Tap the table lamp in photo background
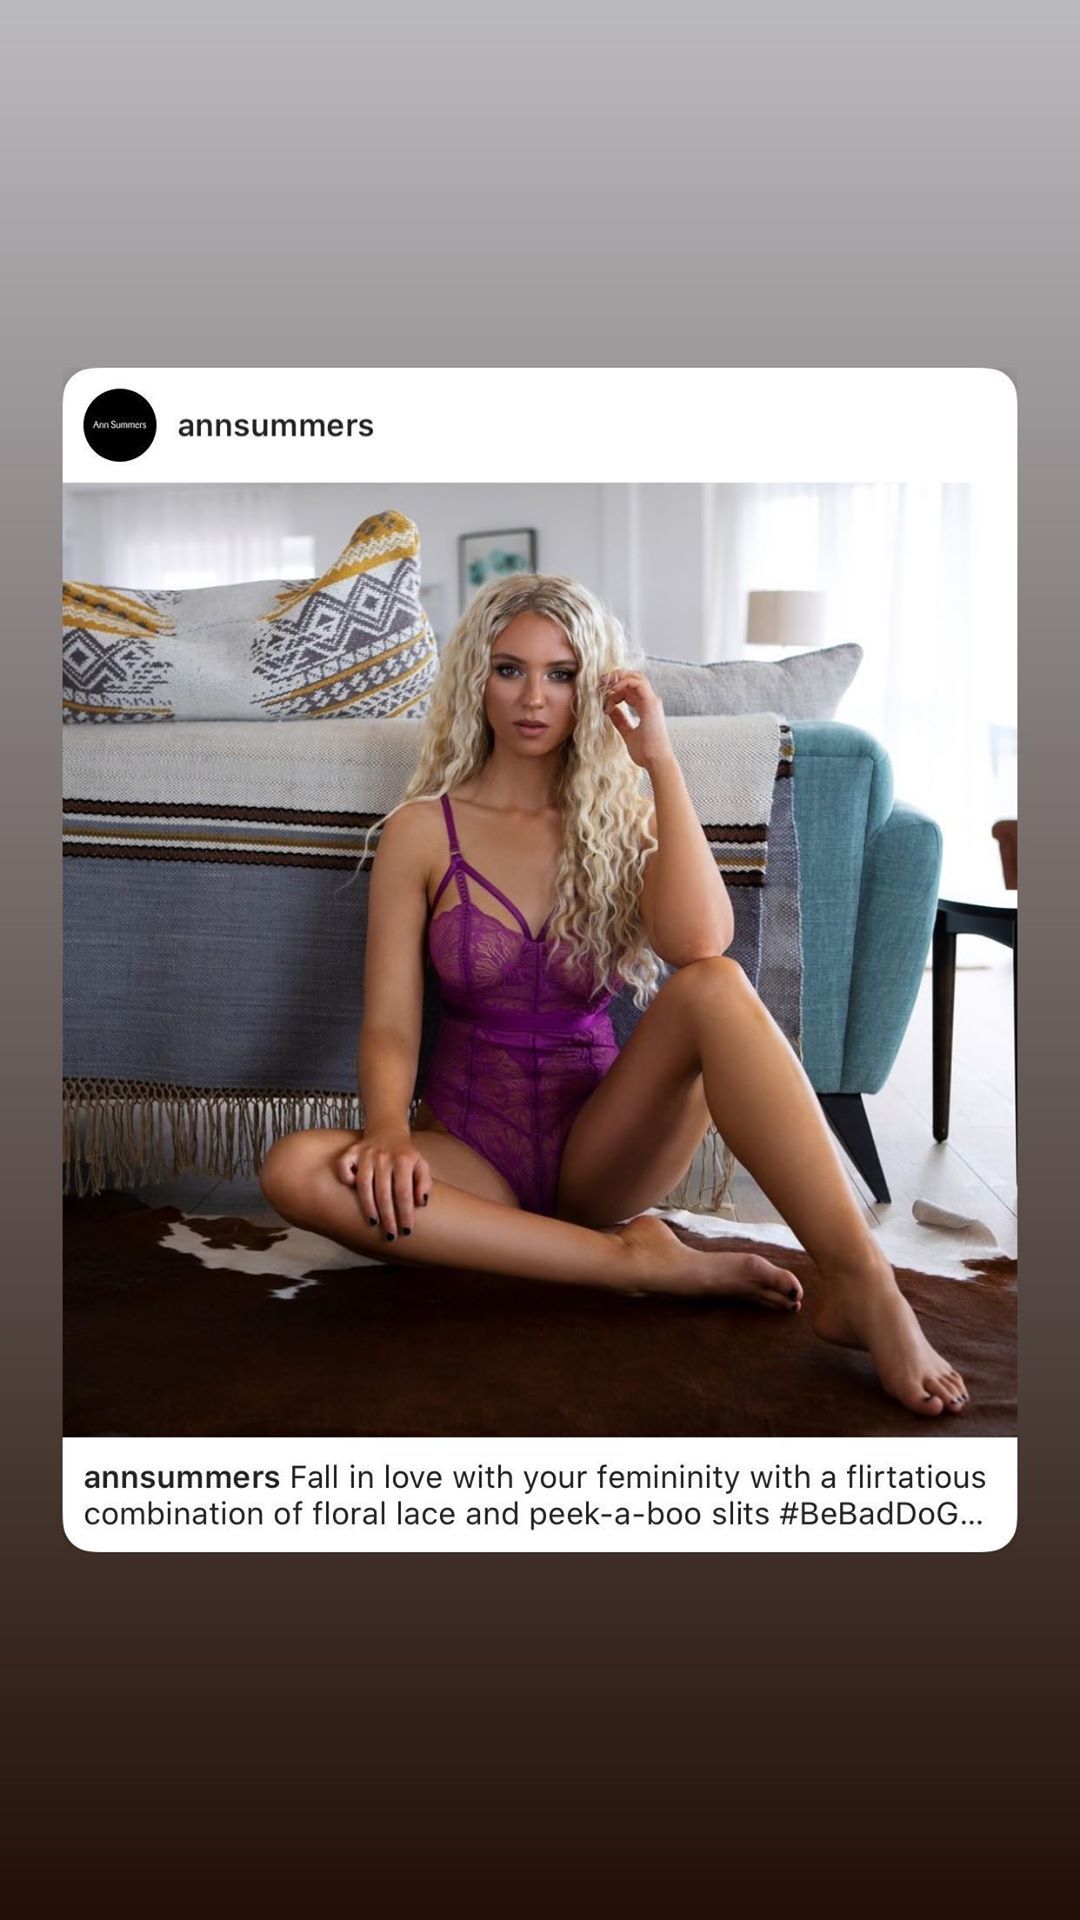Screen dimensions: 1080x1920 click(785, 618)
